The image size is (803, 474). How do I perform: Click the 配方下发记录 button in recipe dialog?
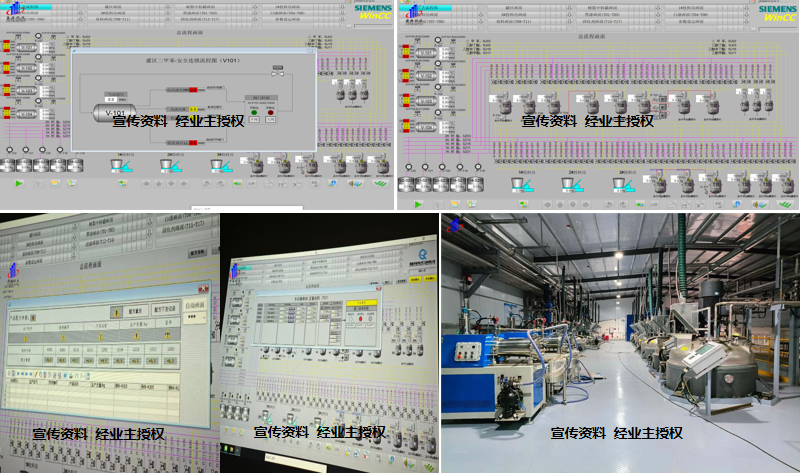[x=166, y=310]
